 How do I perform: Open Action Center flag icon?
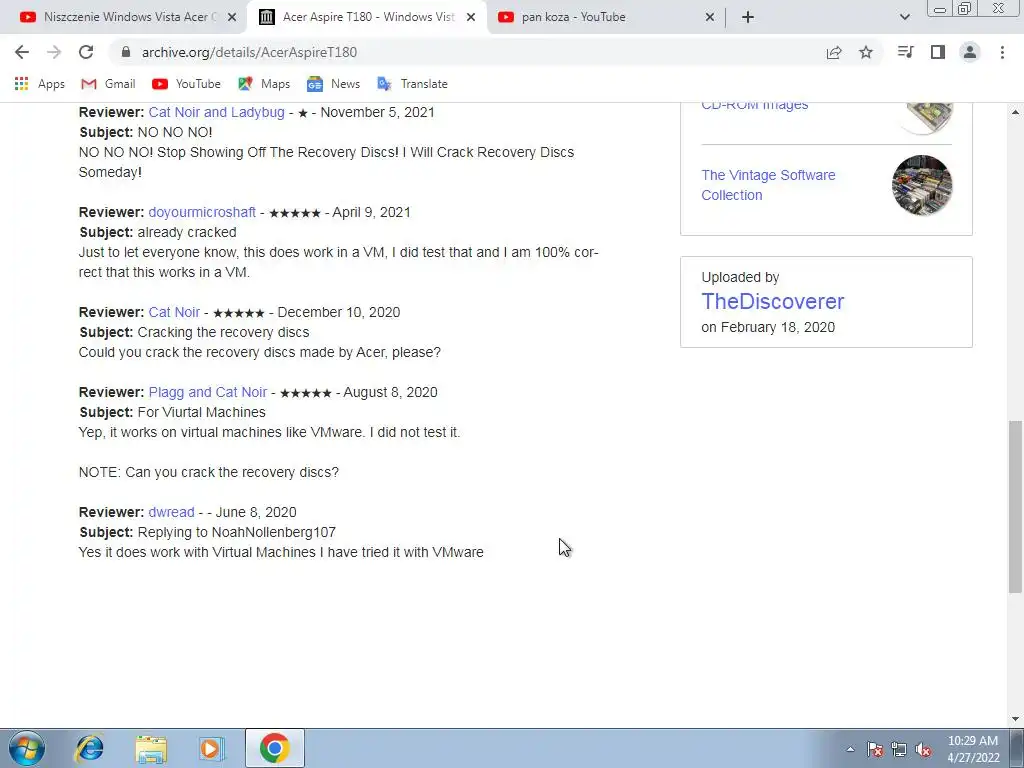pyautogui.click(x=875, y=749)
